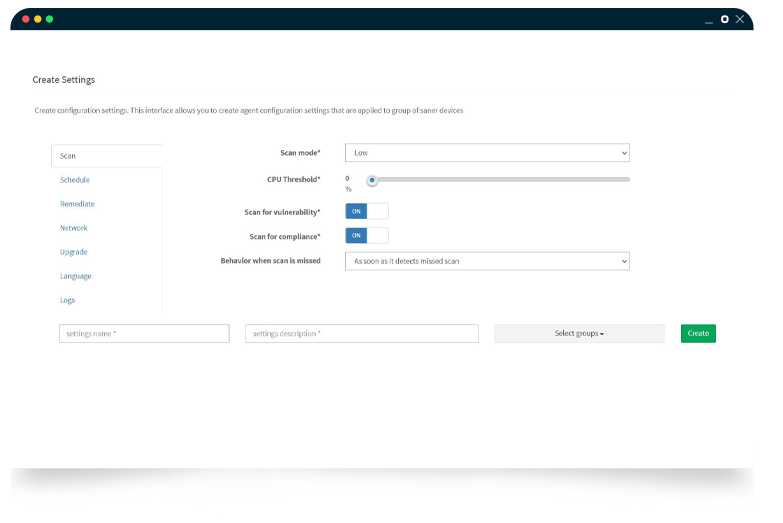
Task: Open the Language tab
Action: (76, 276)
